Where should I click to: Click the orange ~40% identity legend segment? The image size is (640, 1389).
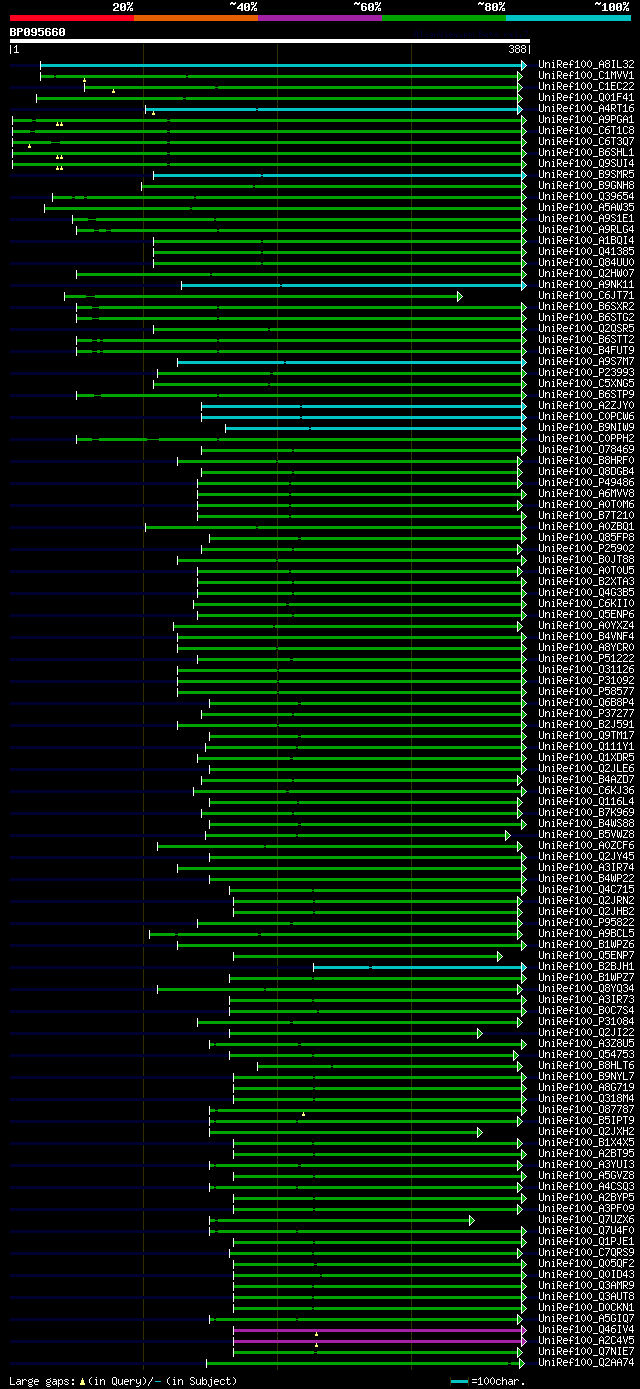tap(195, 18)
